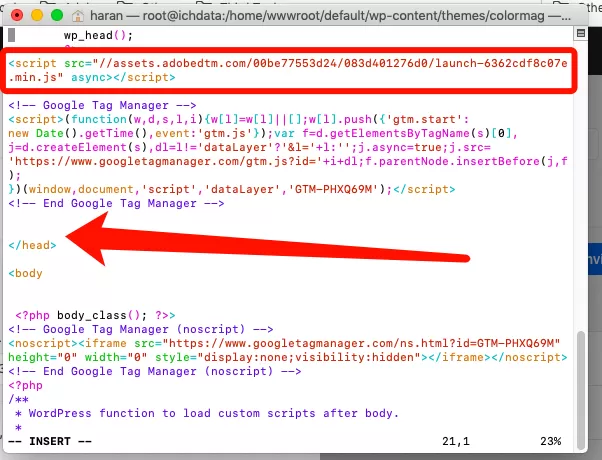
Task: Click the split pane icon at top right
Action: (581, 33)
